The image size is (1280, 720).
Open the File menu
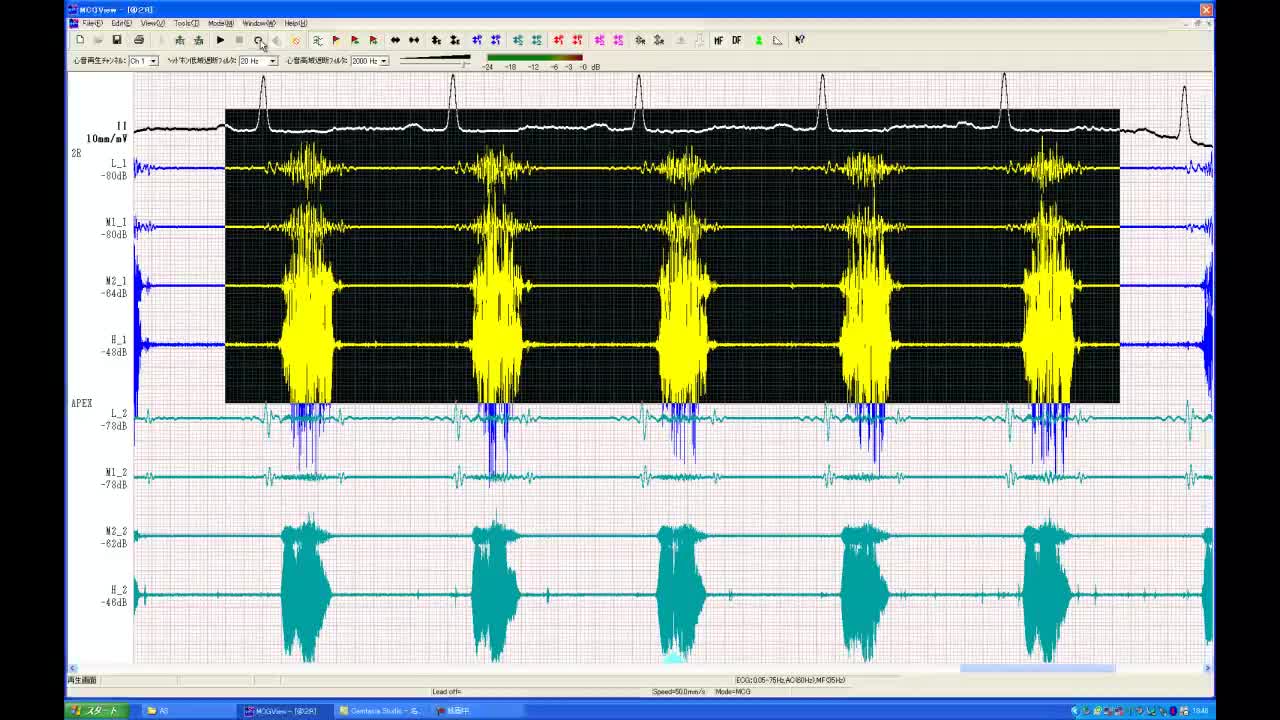(x=91, y=23)
